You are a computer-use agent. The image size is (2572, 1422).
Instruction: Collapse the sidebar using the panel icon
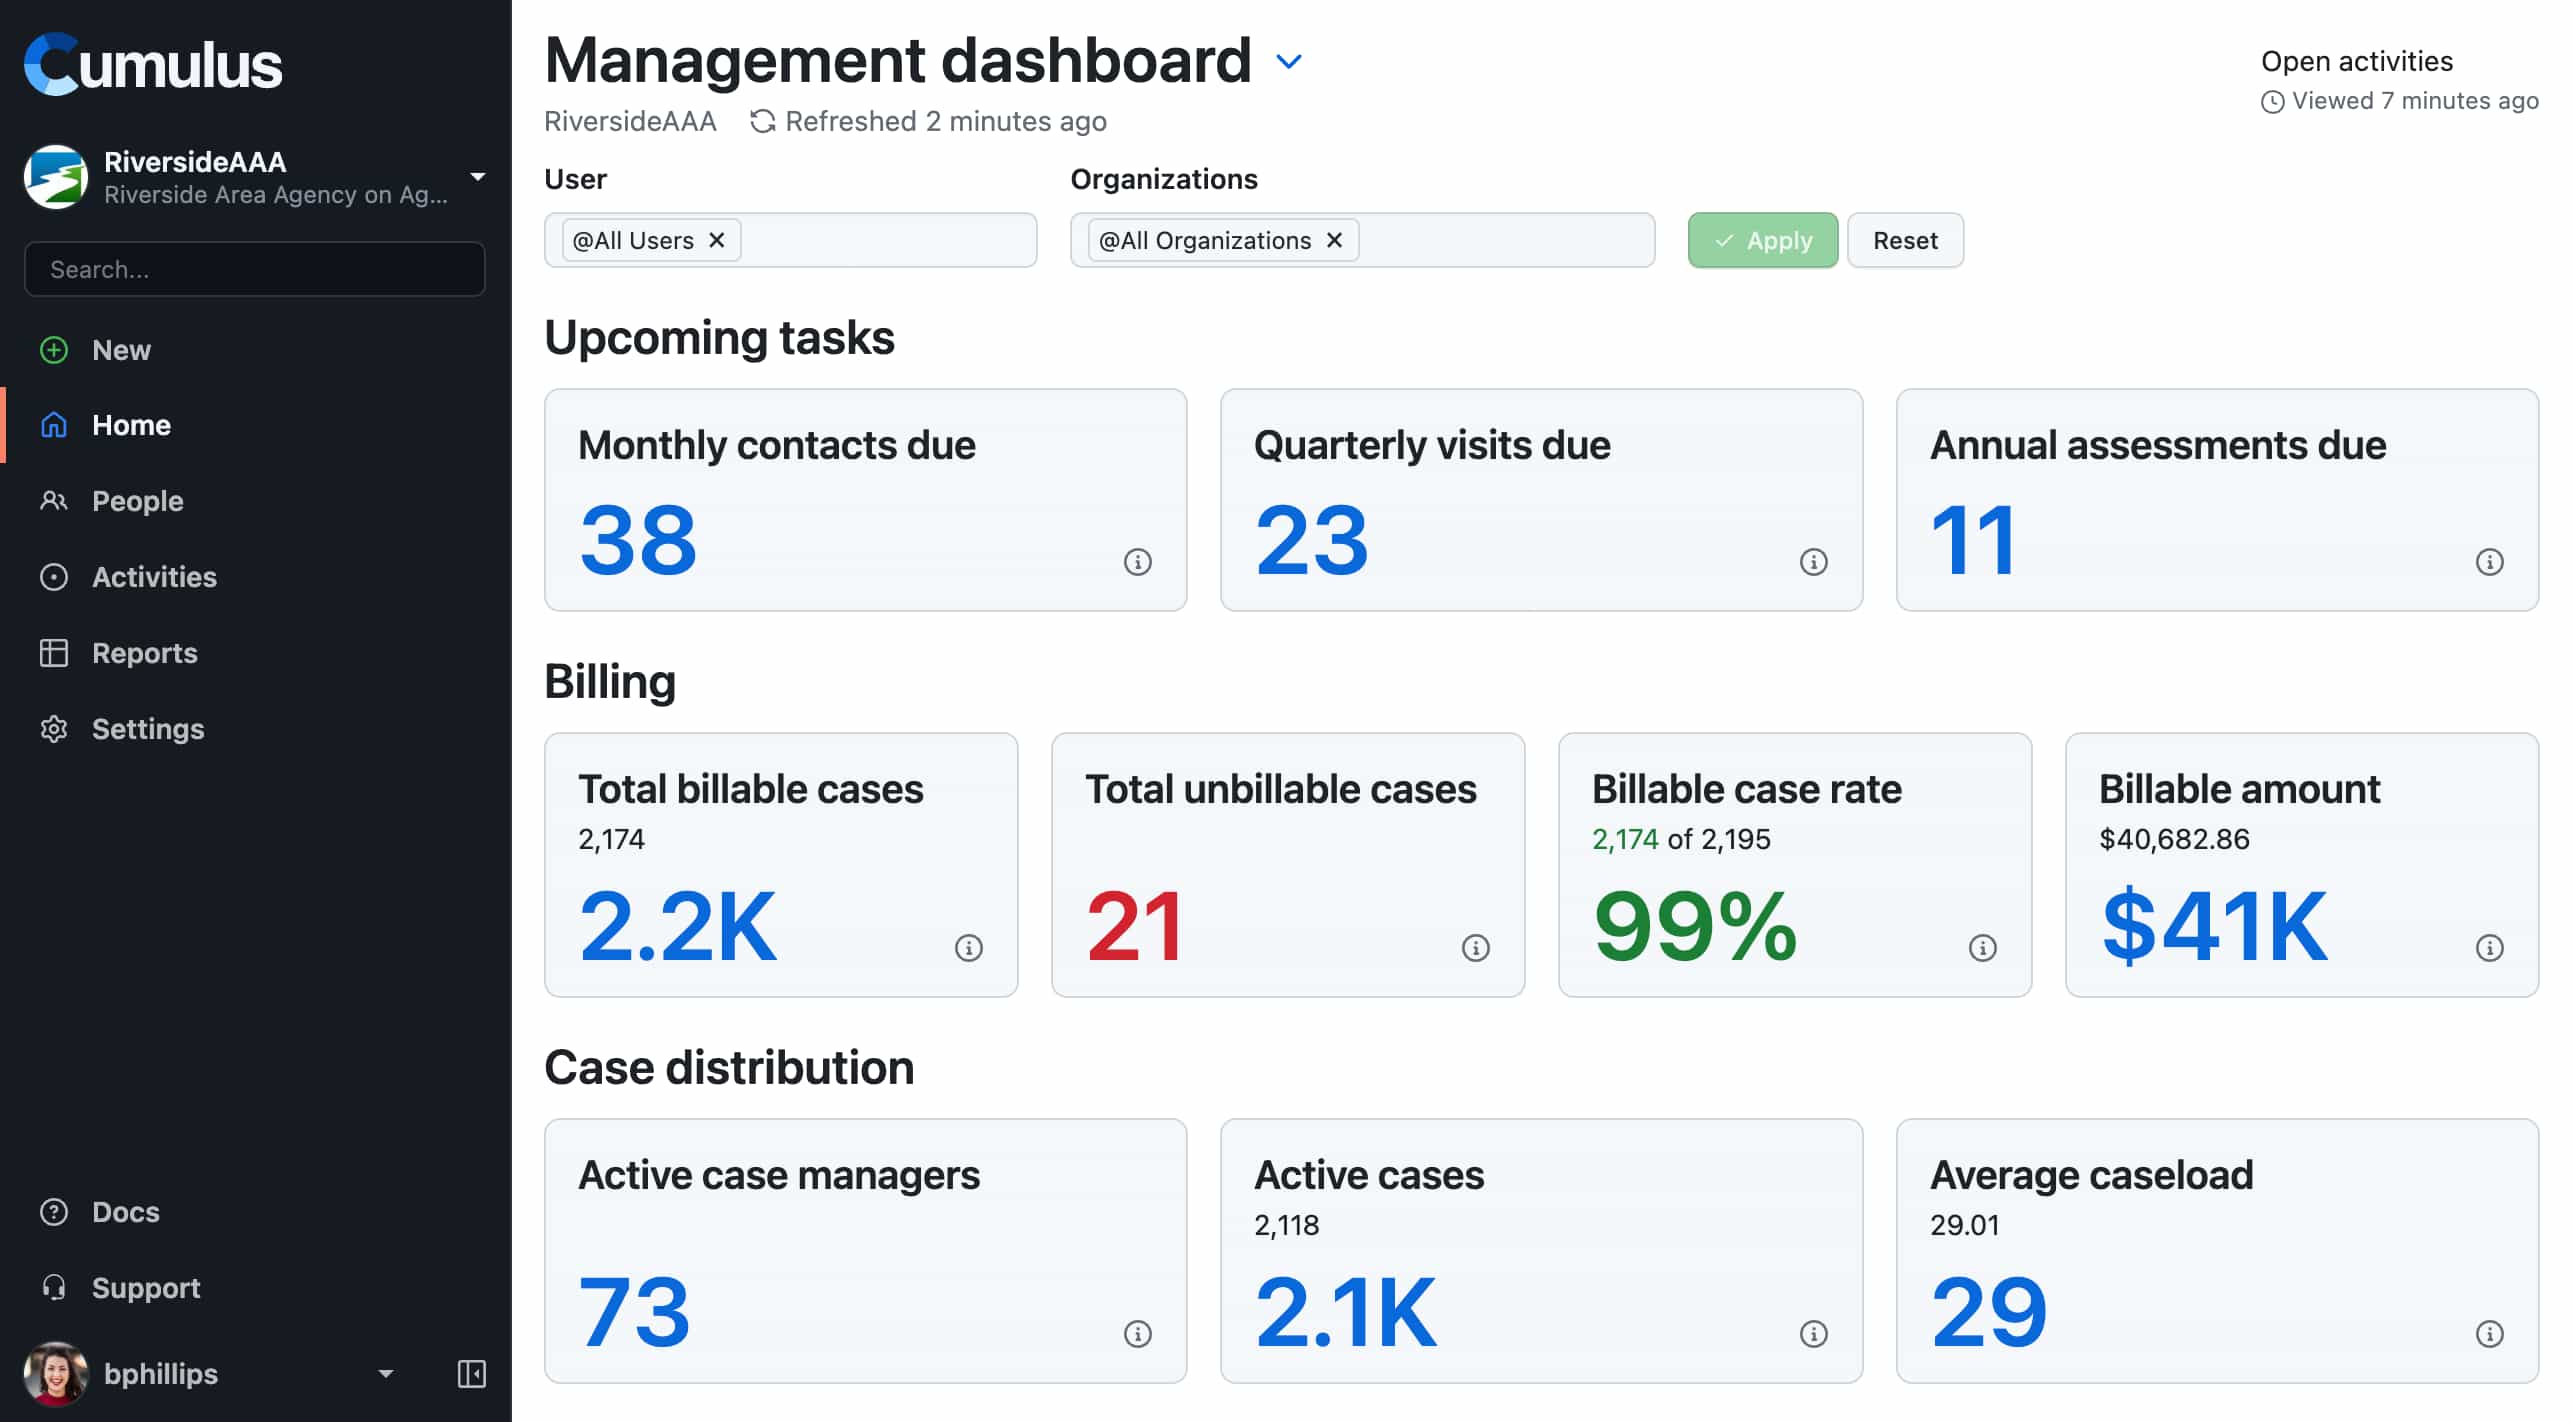(x=471, y=1374)
